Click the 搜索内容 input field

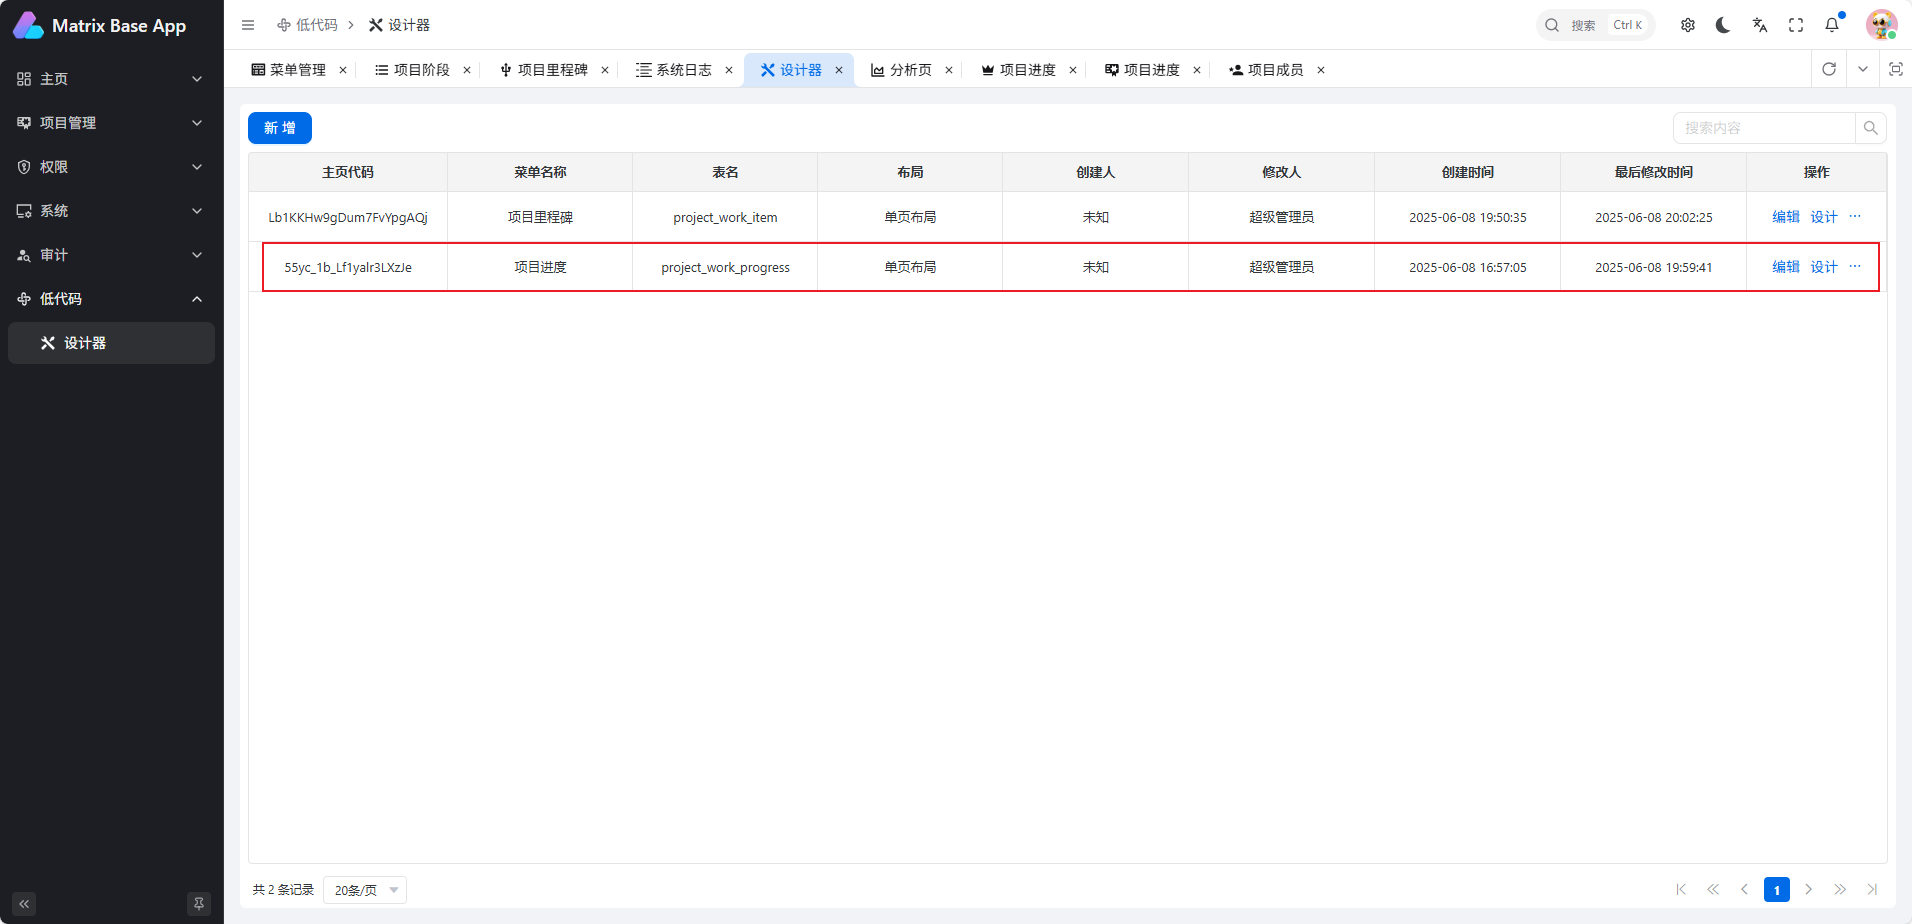pyautogui.click(x=1763, y=128)
